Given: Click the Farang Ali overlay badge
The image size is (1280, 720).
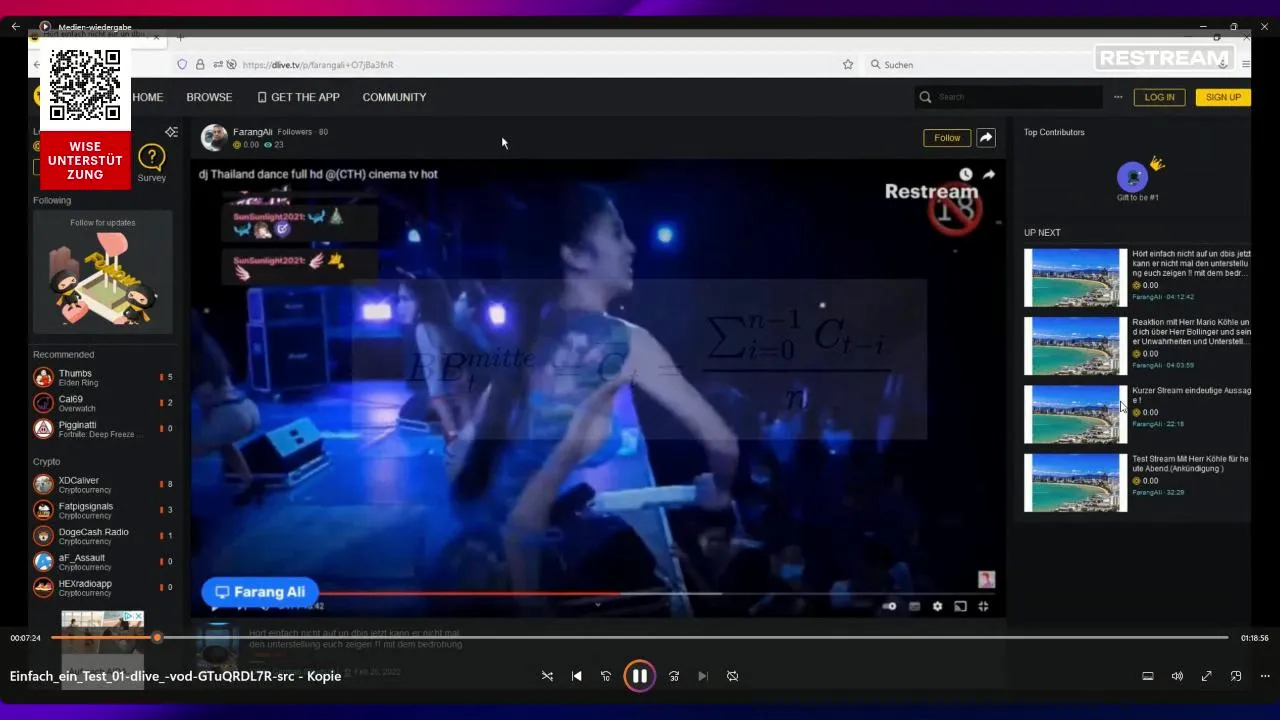Looking at the screenshot, I should tap(260, 592).
